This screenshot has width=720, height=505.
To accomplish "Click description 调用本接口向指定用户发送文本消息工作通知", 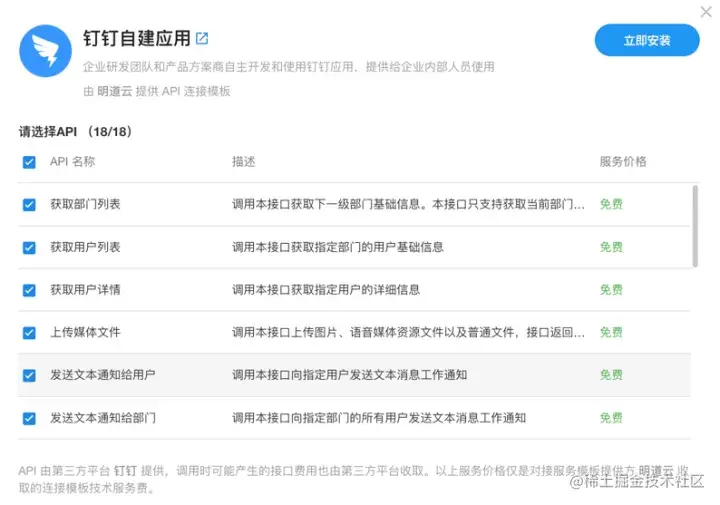I will coord(349,375).
